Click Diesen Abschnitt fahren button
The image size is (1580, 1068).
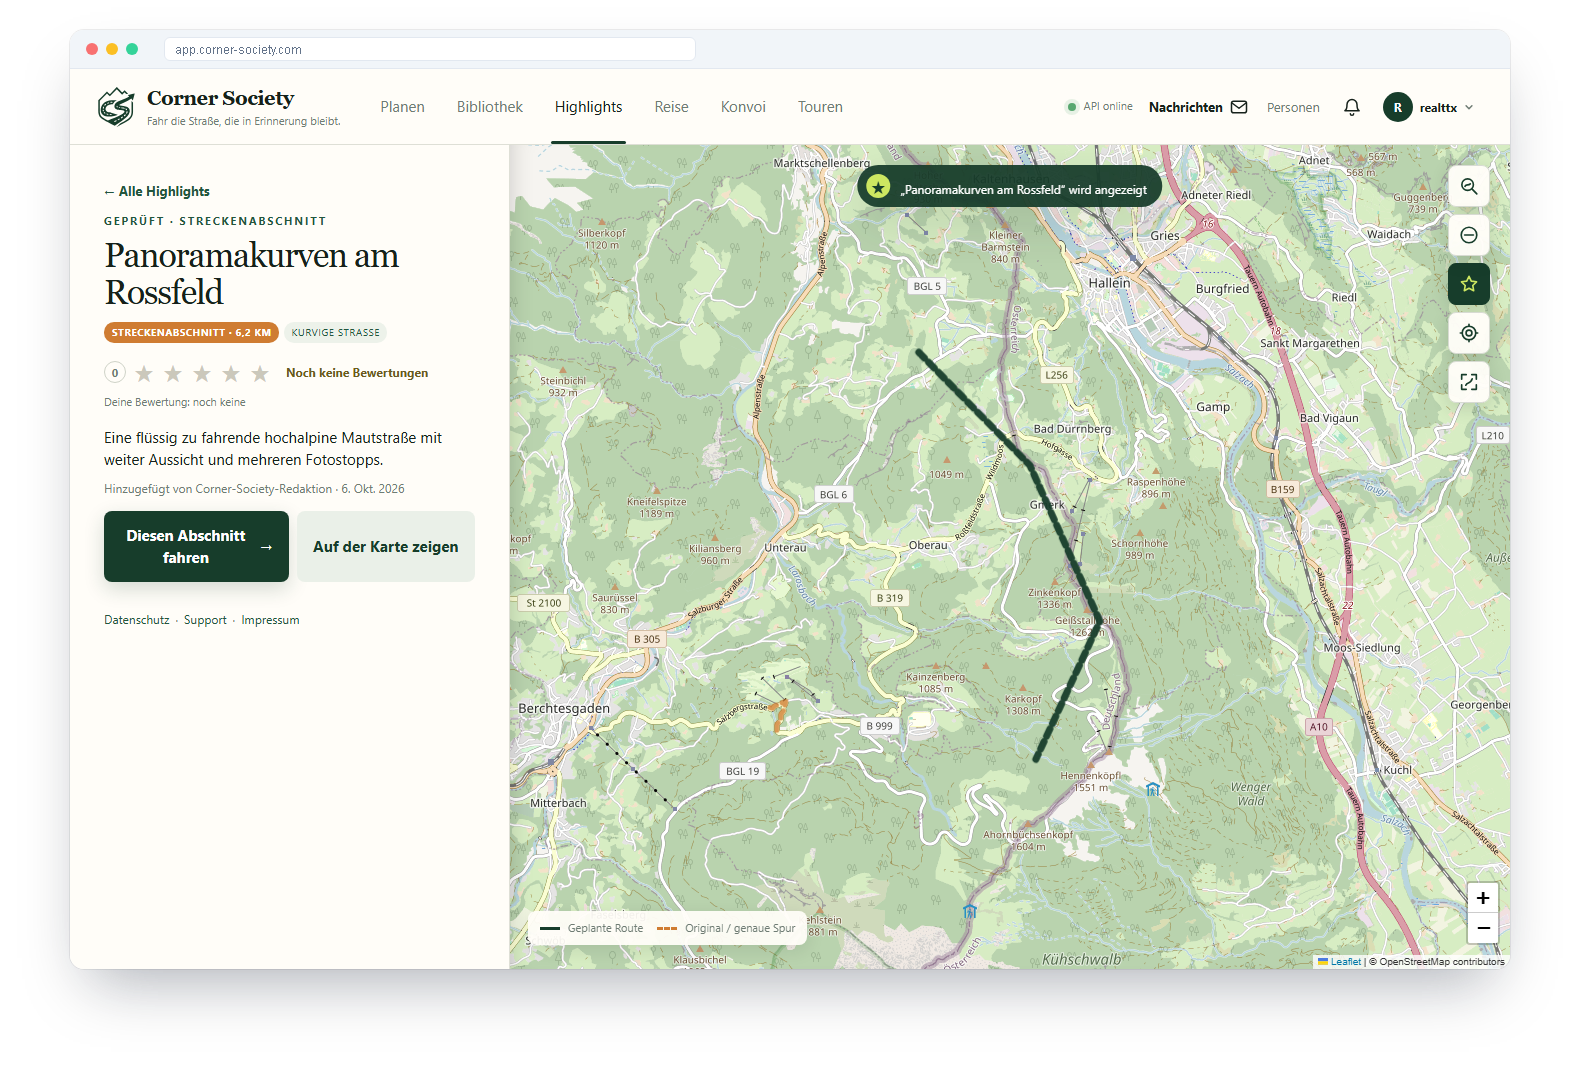tap(196, 546)
